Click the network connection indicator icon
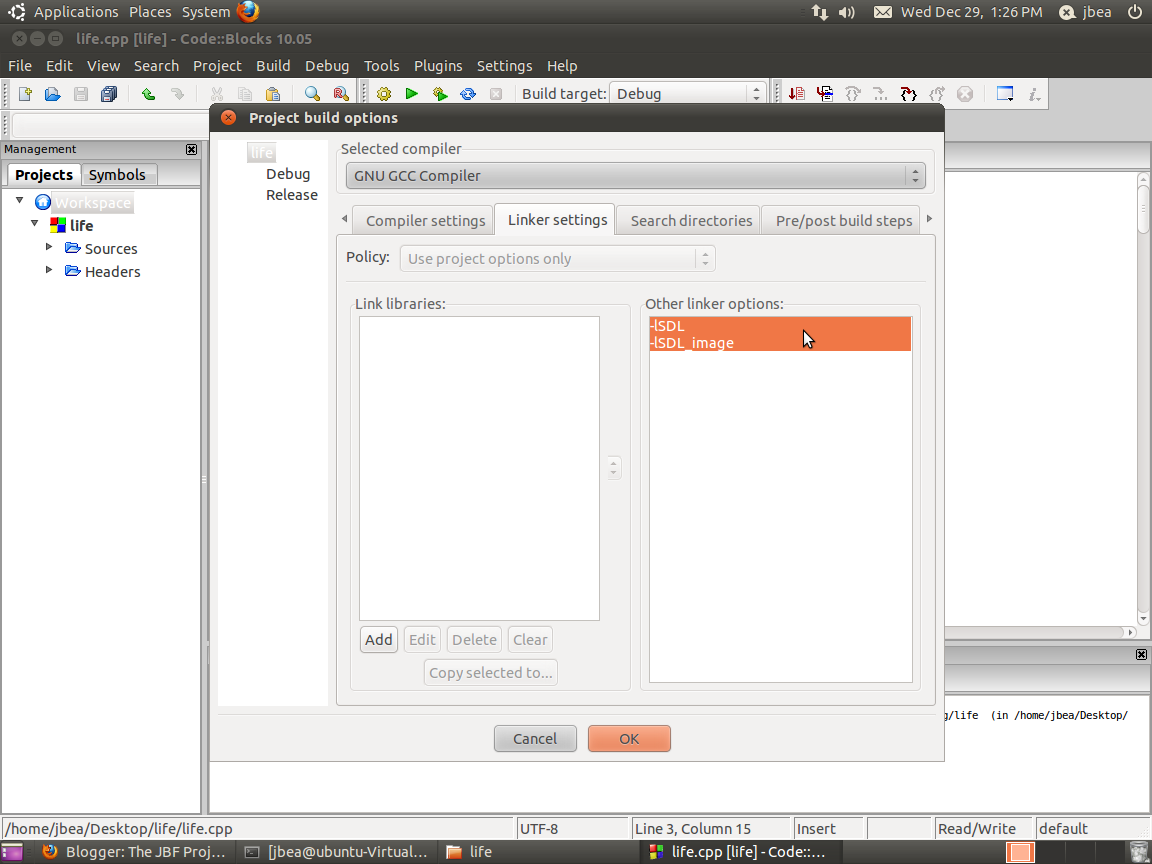The width and height of the screenshot is (1152, 864). pyautogui.click(x=819, y=12)
